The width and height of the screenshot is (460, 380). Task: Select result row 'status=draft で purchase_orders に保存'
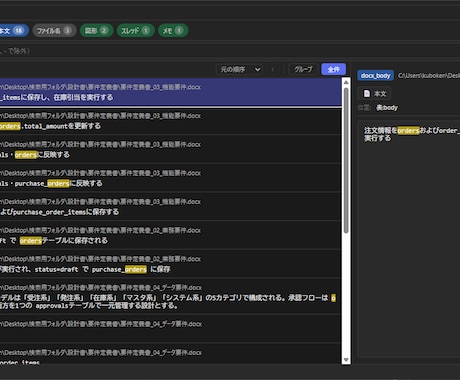(x=171, y=265)
